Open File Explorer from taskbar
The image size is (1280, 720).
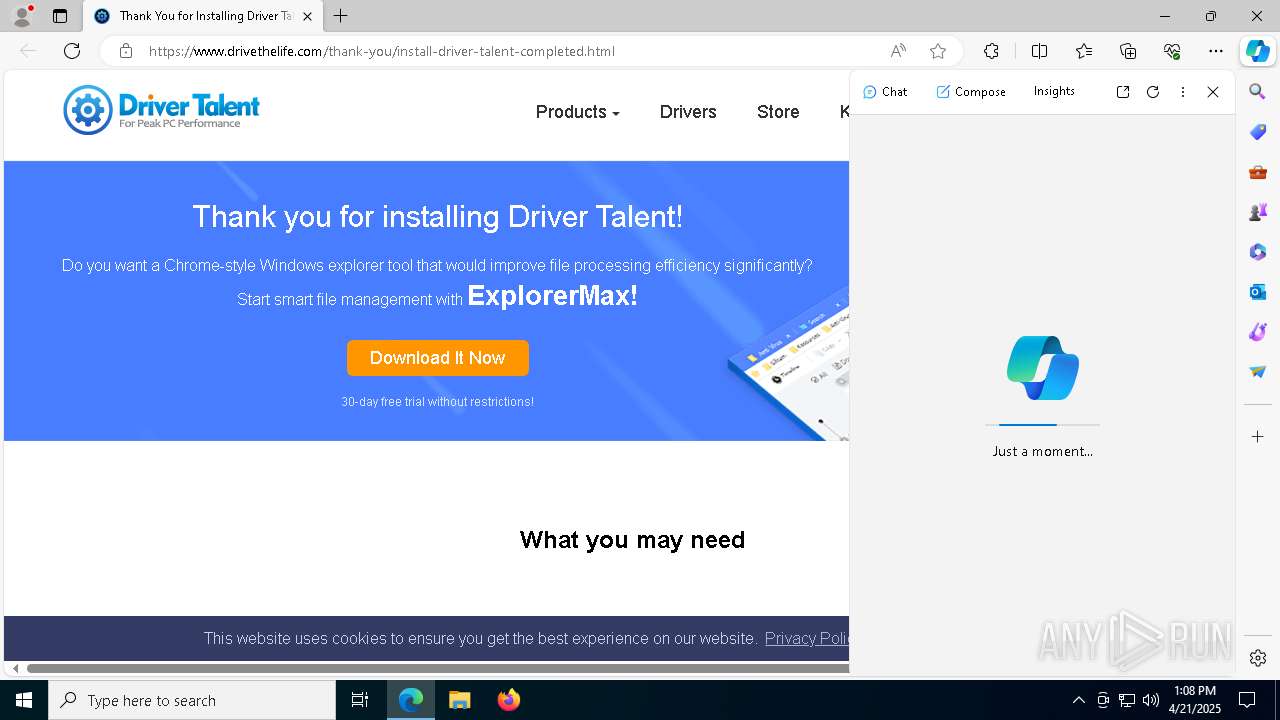tap(459, 700)
